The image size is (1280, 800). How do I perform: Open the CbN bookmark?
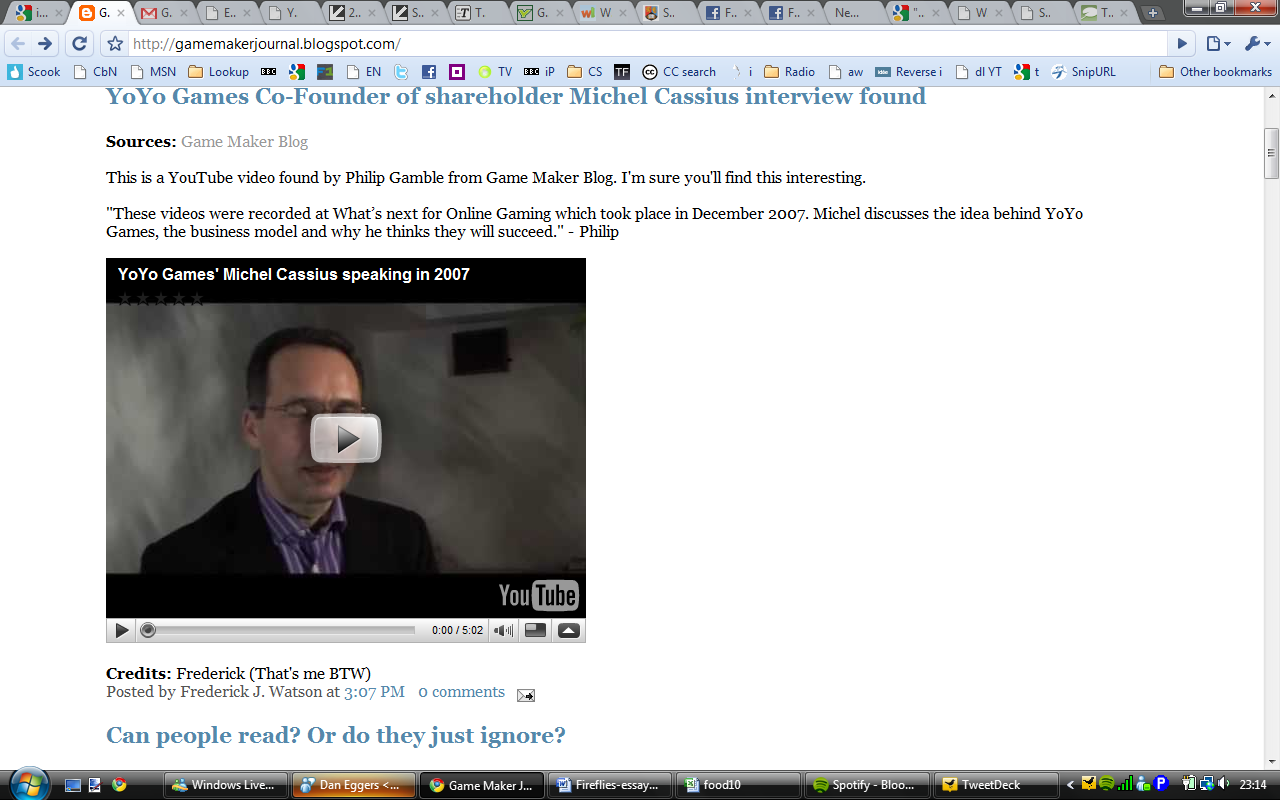pos(95,72)
